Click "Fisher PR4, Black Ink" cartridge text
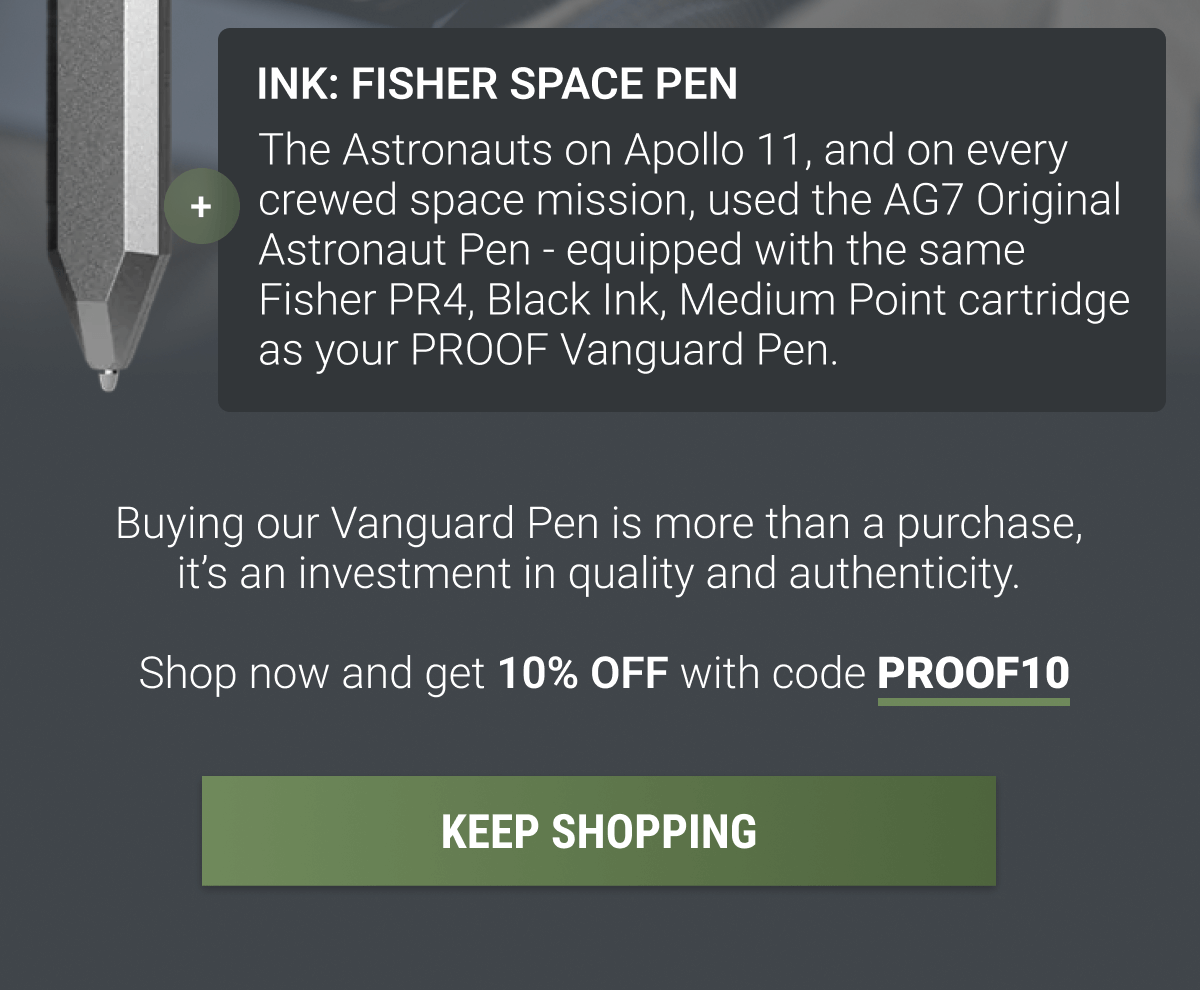Viewport: 1200px width, 990px height. click(x=451, y=300)
